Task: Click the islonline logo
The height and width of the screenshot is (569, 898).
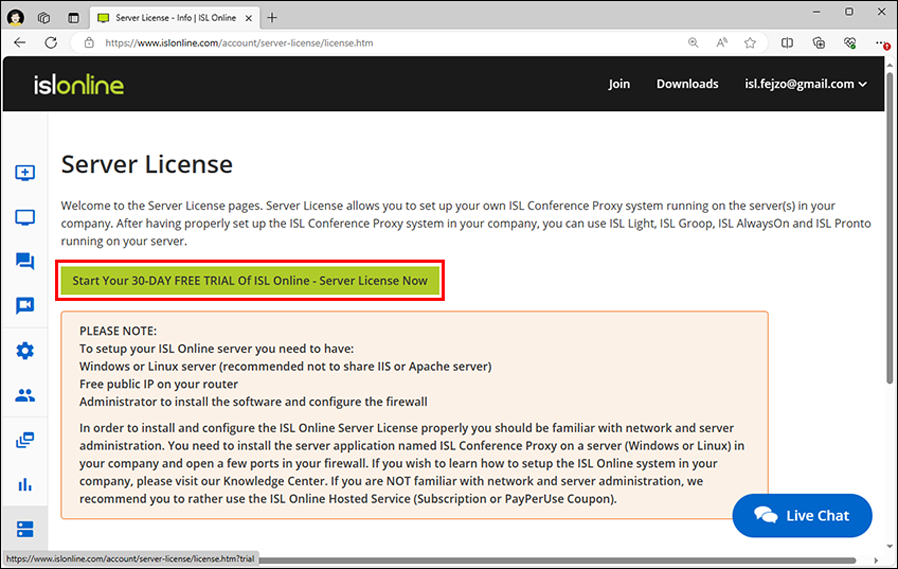Action: click(79, 84)
